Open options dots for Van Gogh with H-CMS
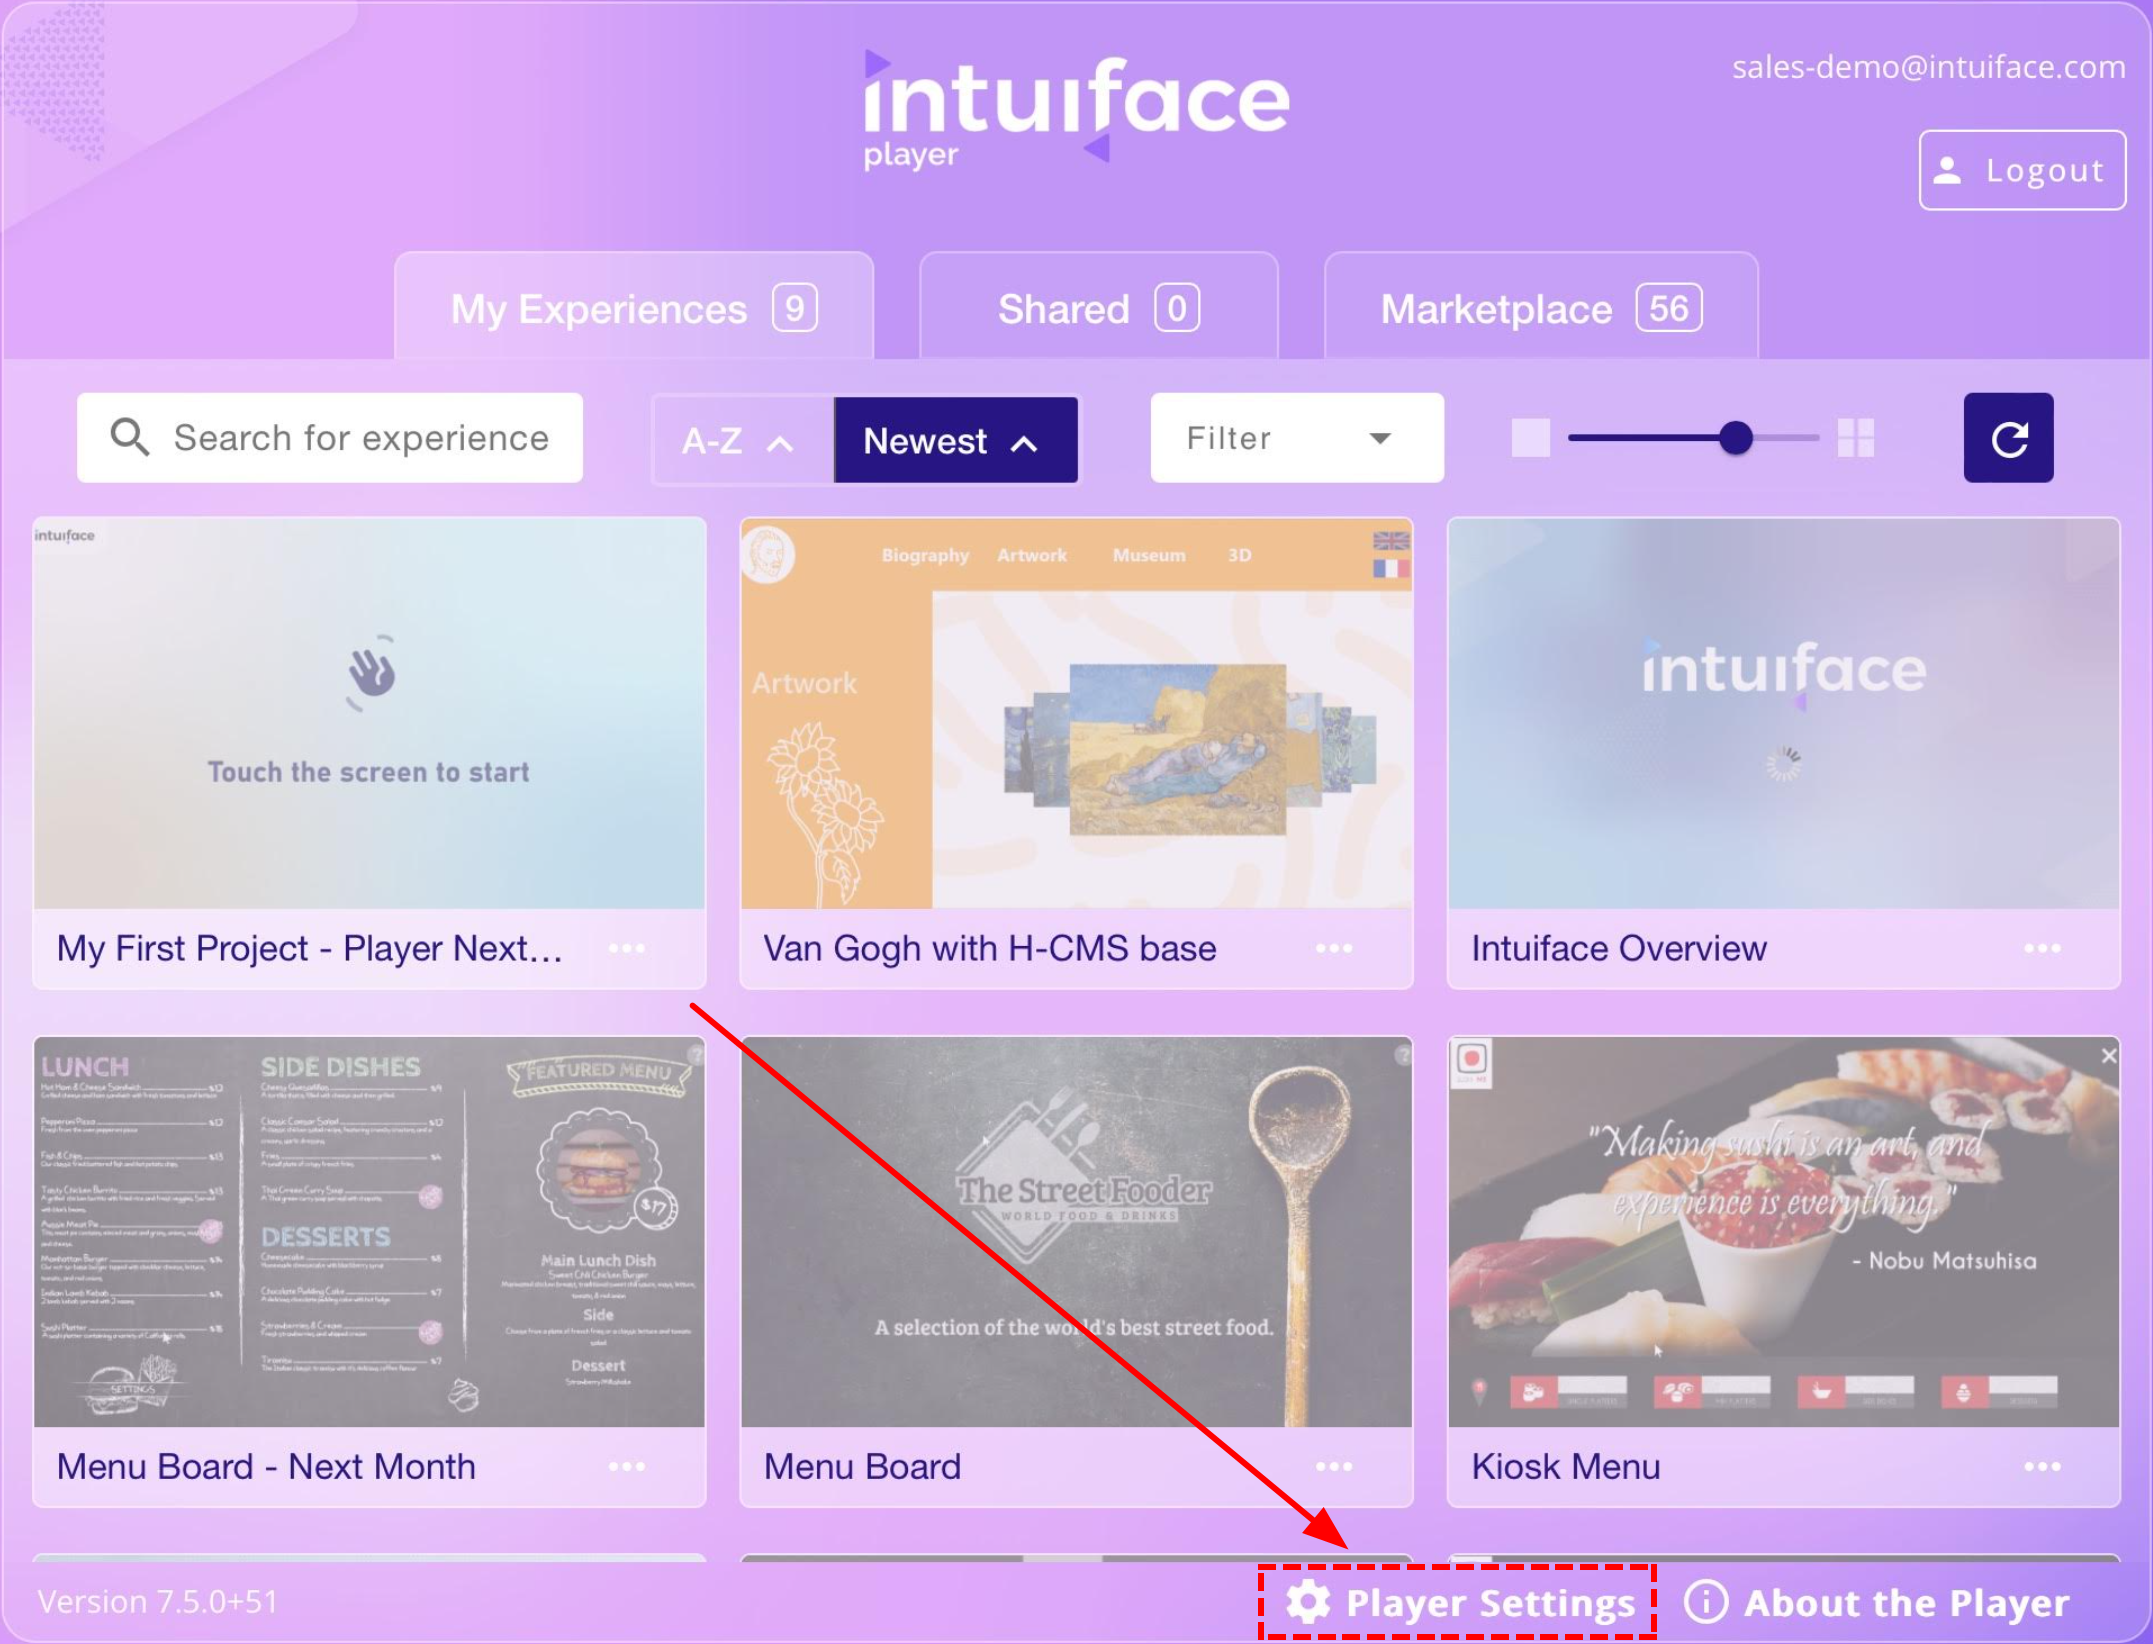The image size is (2153, 1644). click(1334, 948)
